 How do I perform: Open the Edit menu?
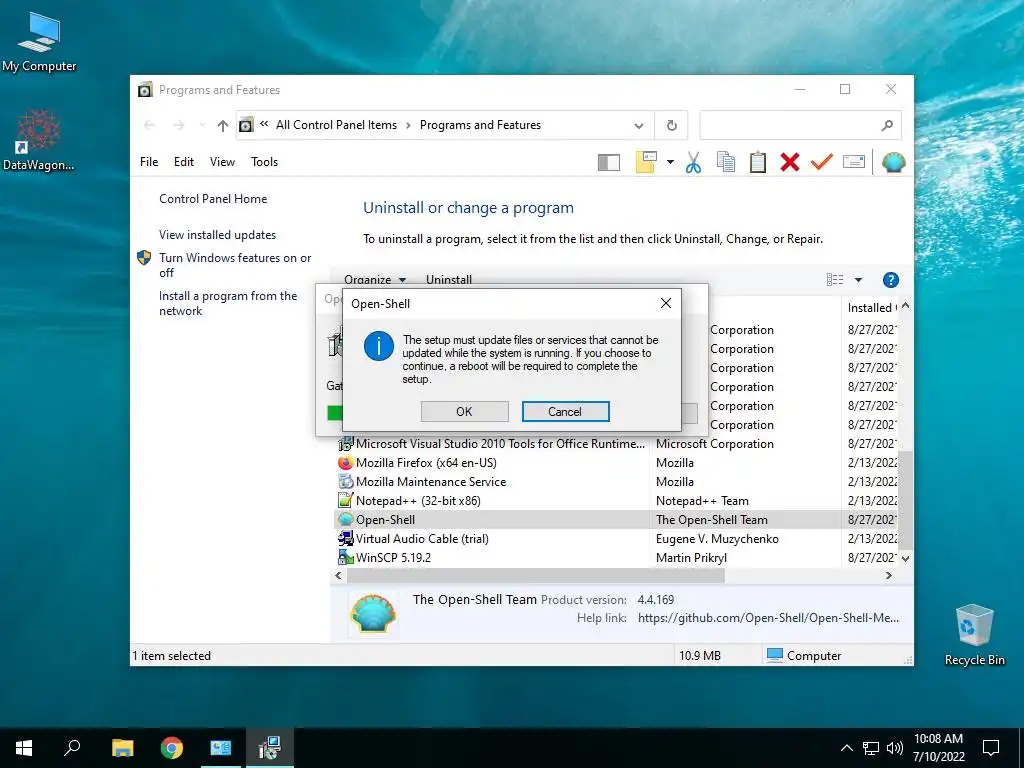184,162
